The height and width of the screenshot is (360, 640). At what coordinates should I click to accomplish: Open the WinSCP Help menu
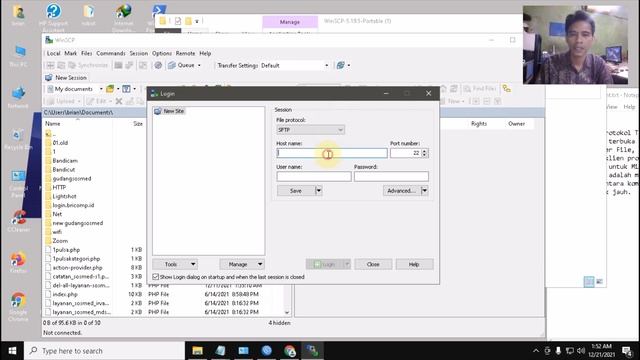[x=205, y=53]
